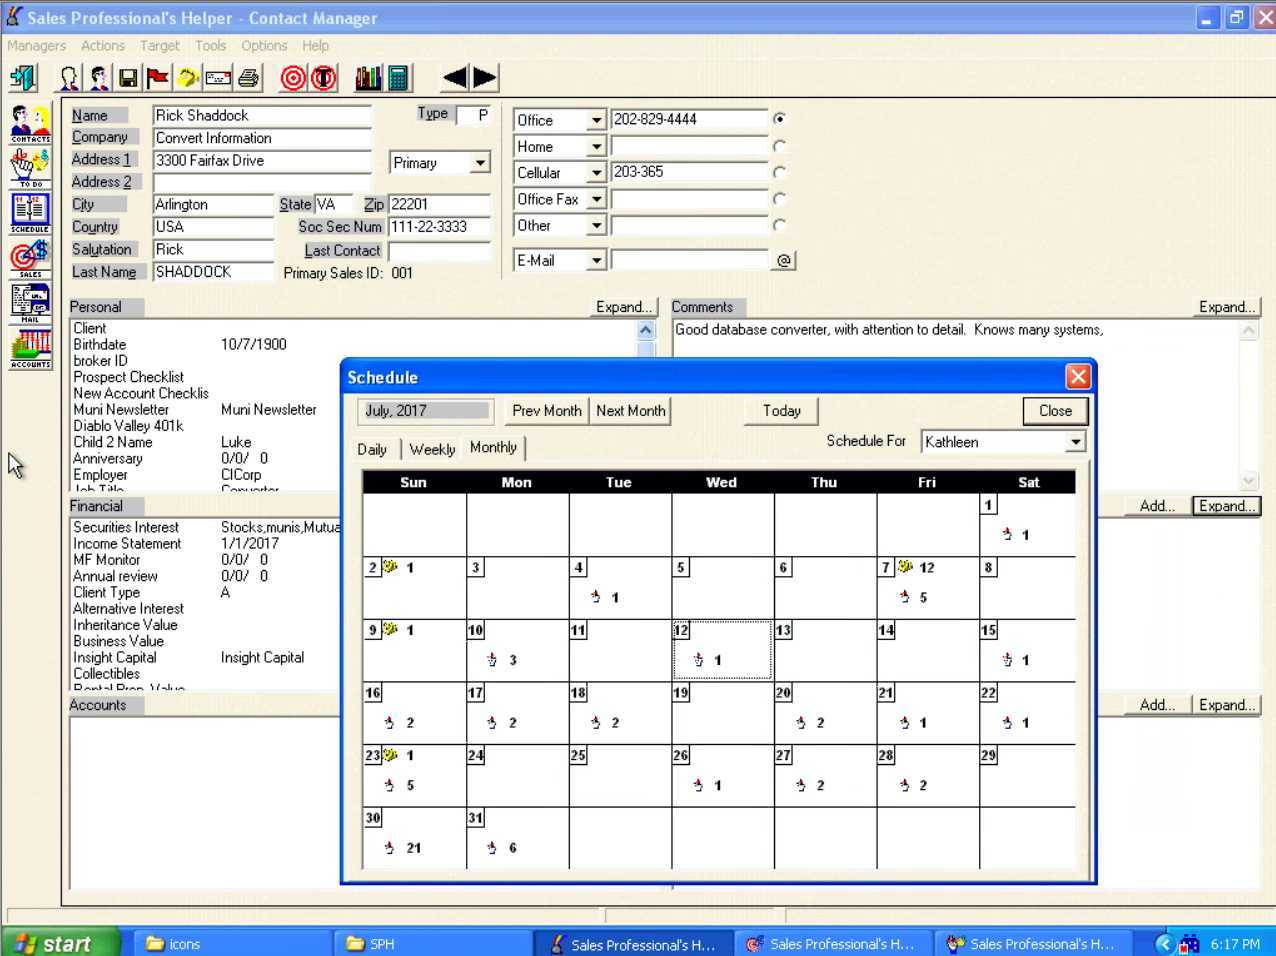Viewport: 1276px width, 956px height.
Task: Open the icons folder in taskbar
Action: [x=230, y=943]
